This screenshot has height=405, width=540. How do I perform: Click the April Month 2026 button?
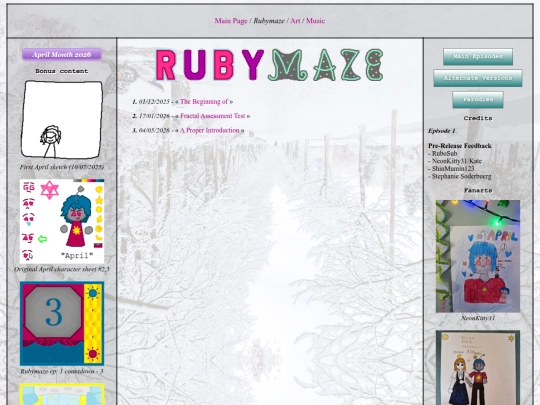click(62, 54)
